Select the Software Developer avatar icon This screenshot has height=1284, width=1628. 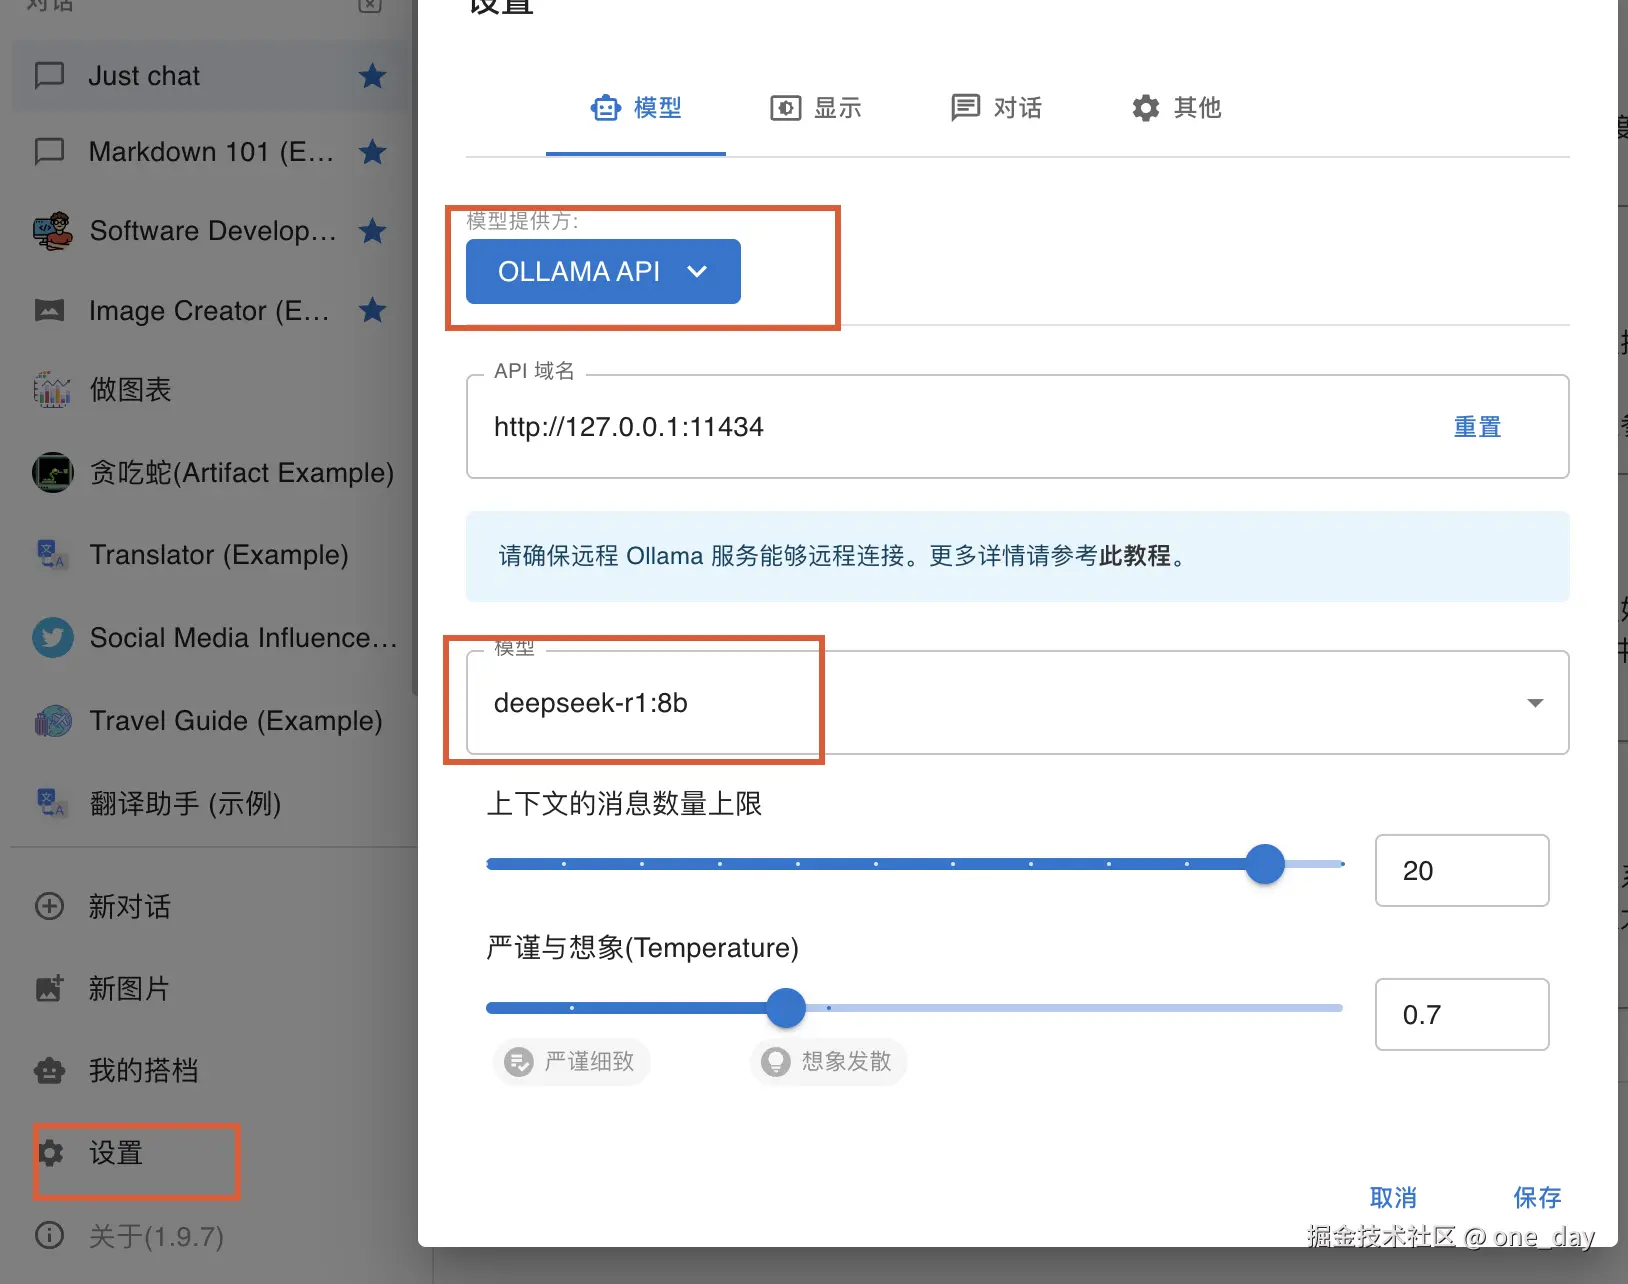pyautogui.click(x=53, y=231)
